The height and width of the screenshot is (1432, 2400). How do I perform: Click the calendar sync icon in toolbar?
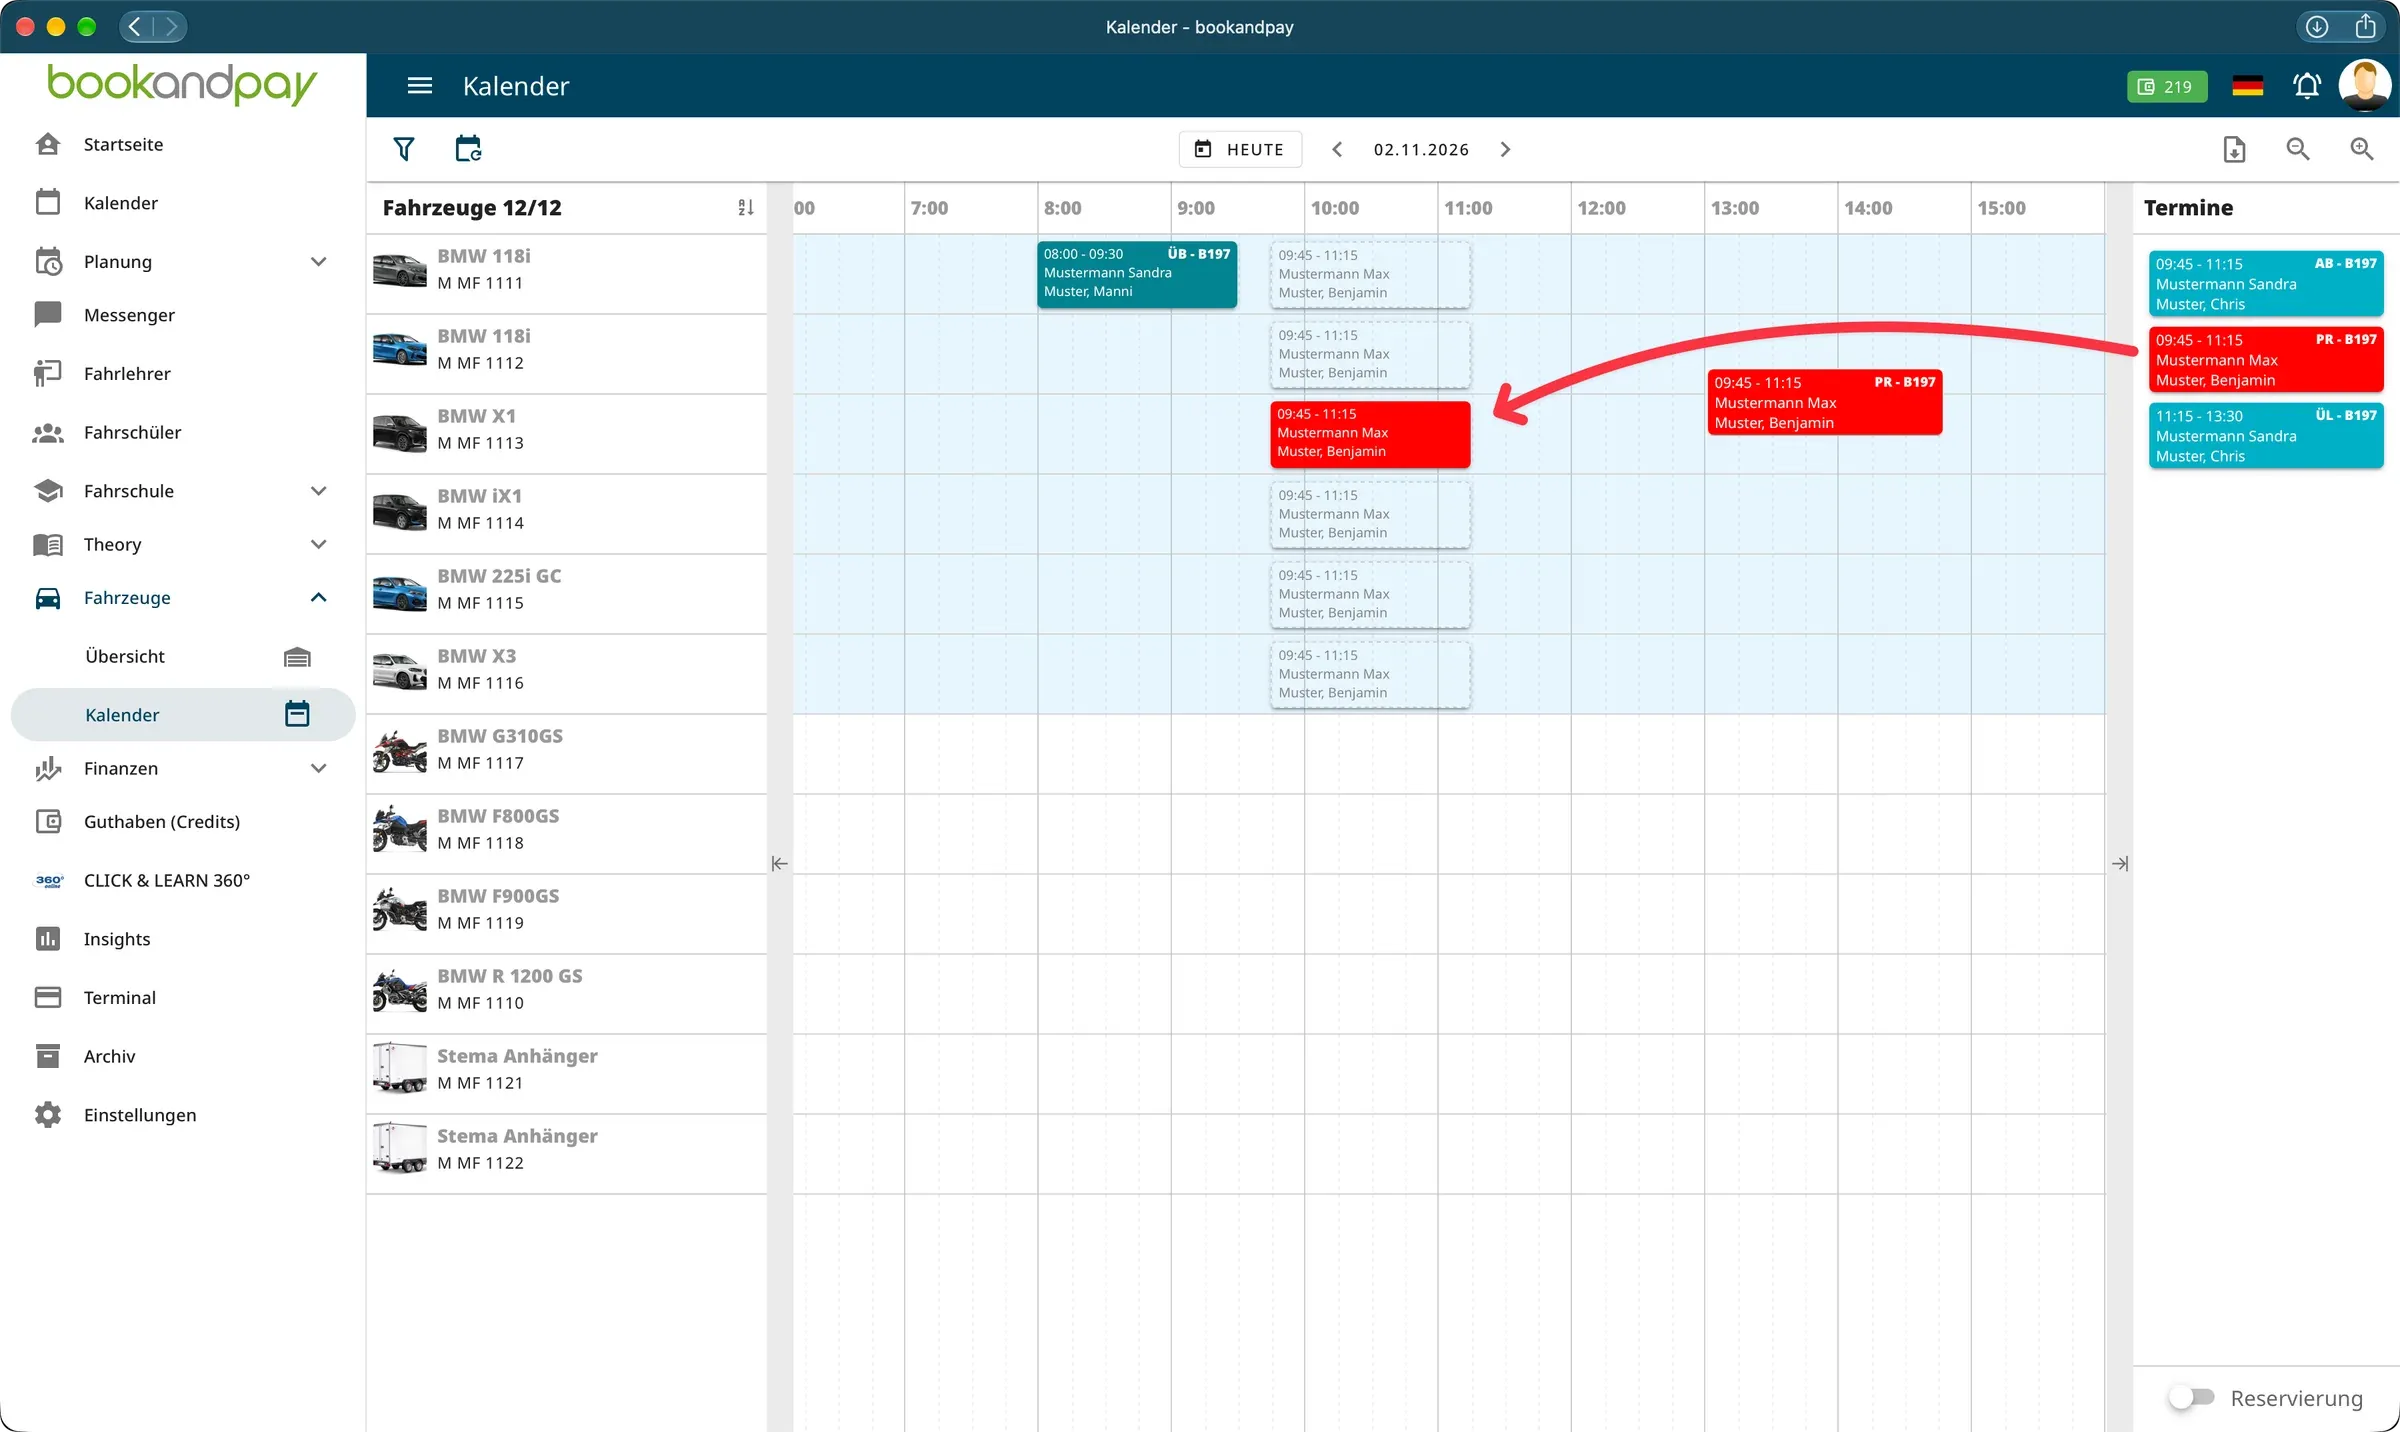coord(468,149)
